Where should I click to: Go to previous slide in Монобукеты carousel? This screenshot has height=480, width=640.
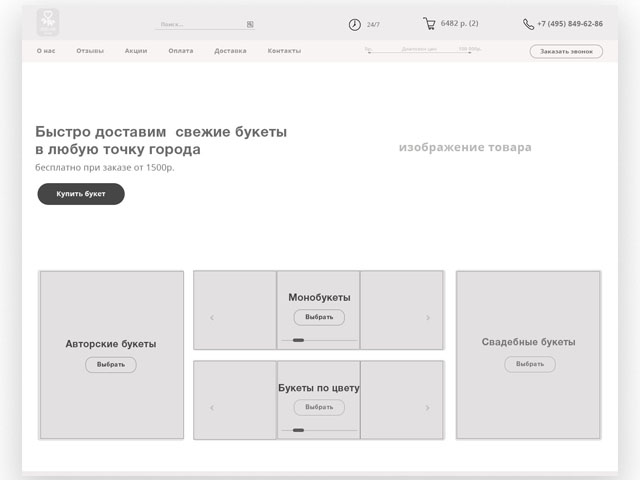pos(212,318)
